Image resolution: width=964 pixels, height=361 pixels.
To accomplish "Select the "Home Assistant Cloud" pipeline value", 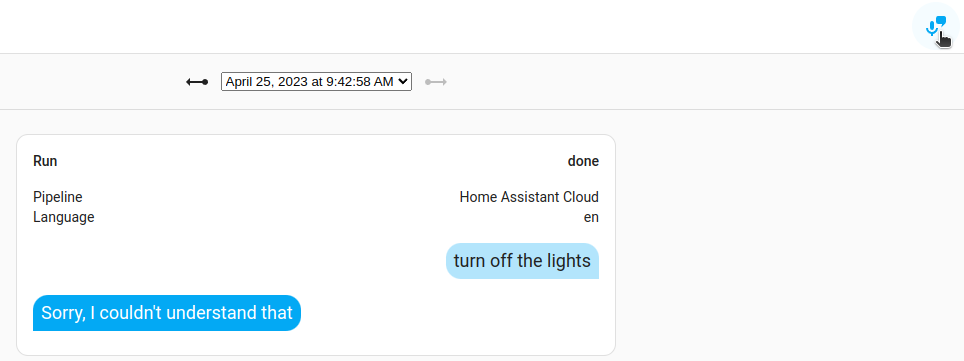I will (529, 197).
